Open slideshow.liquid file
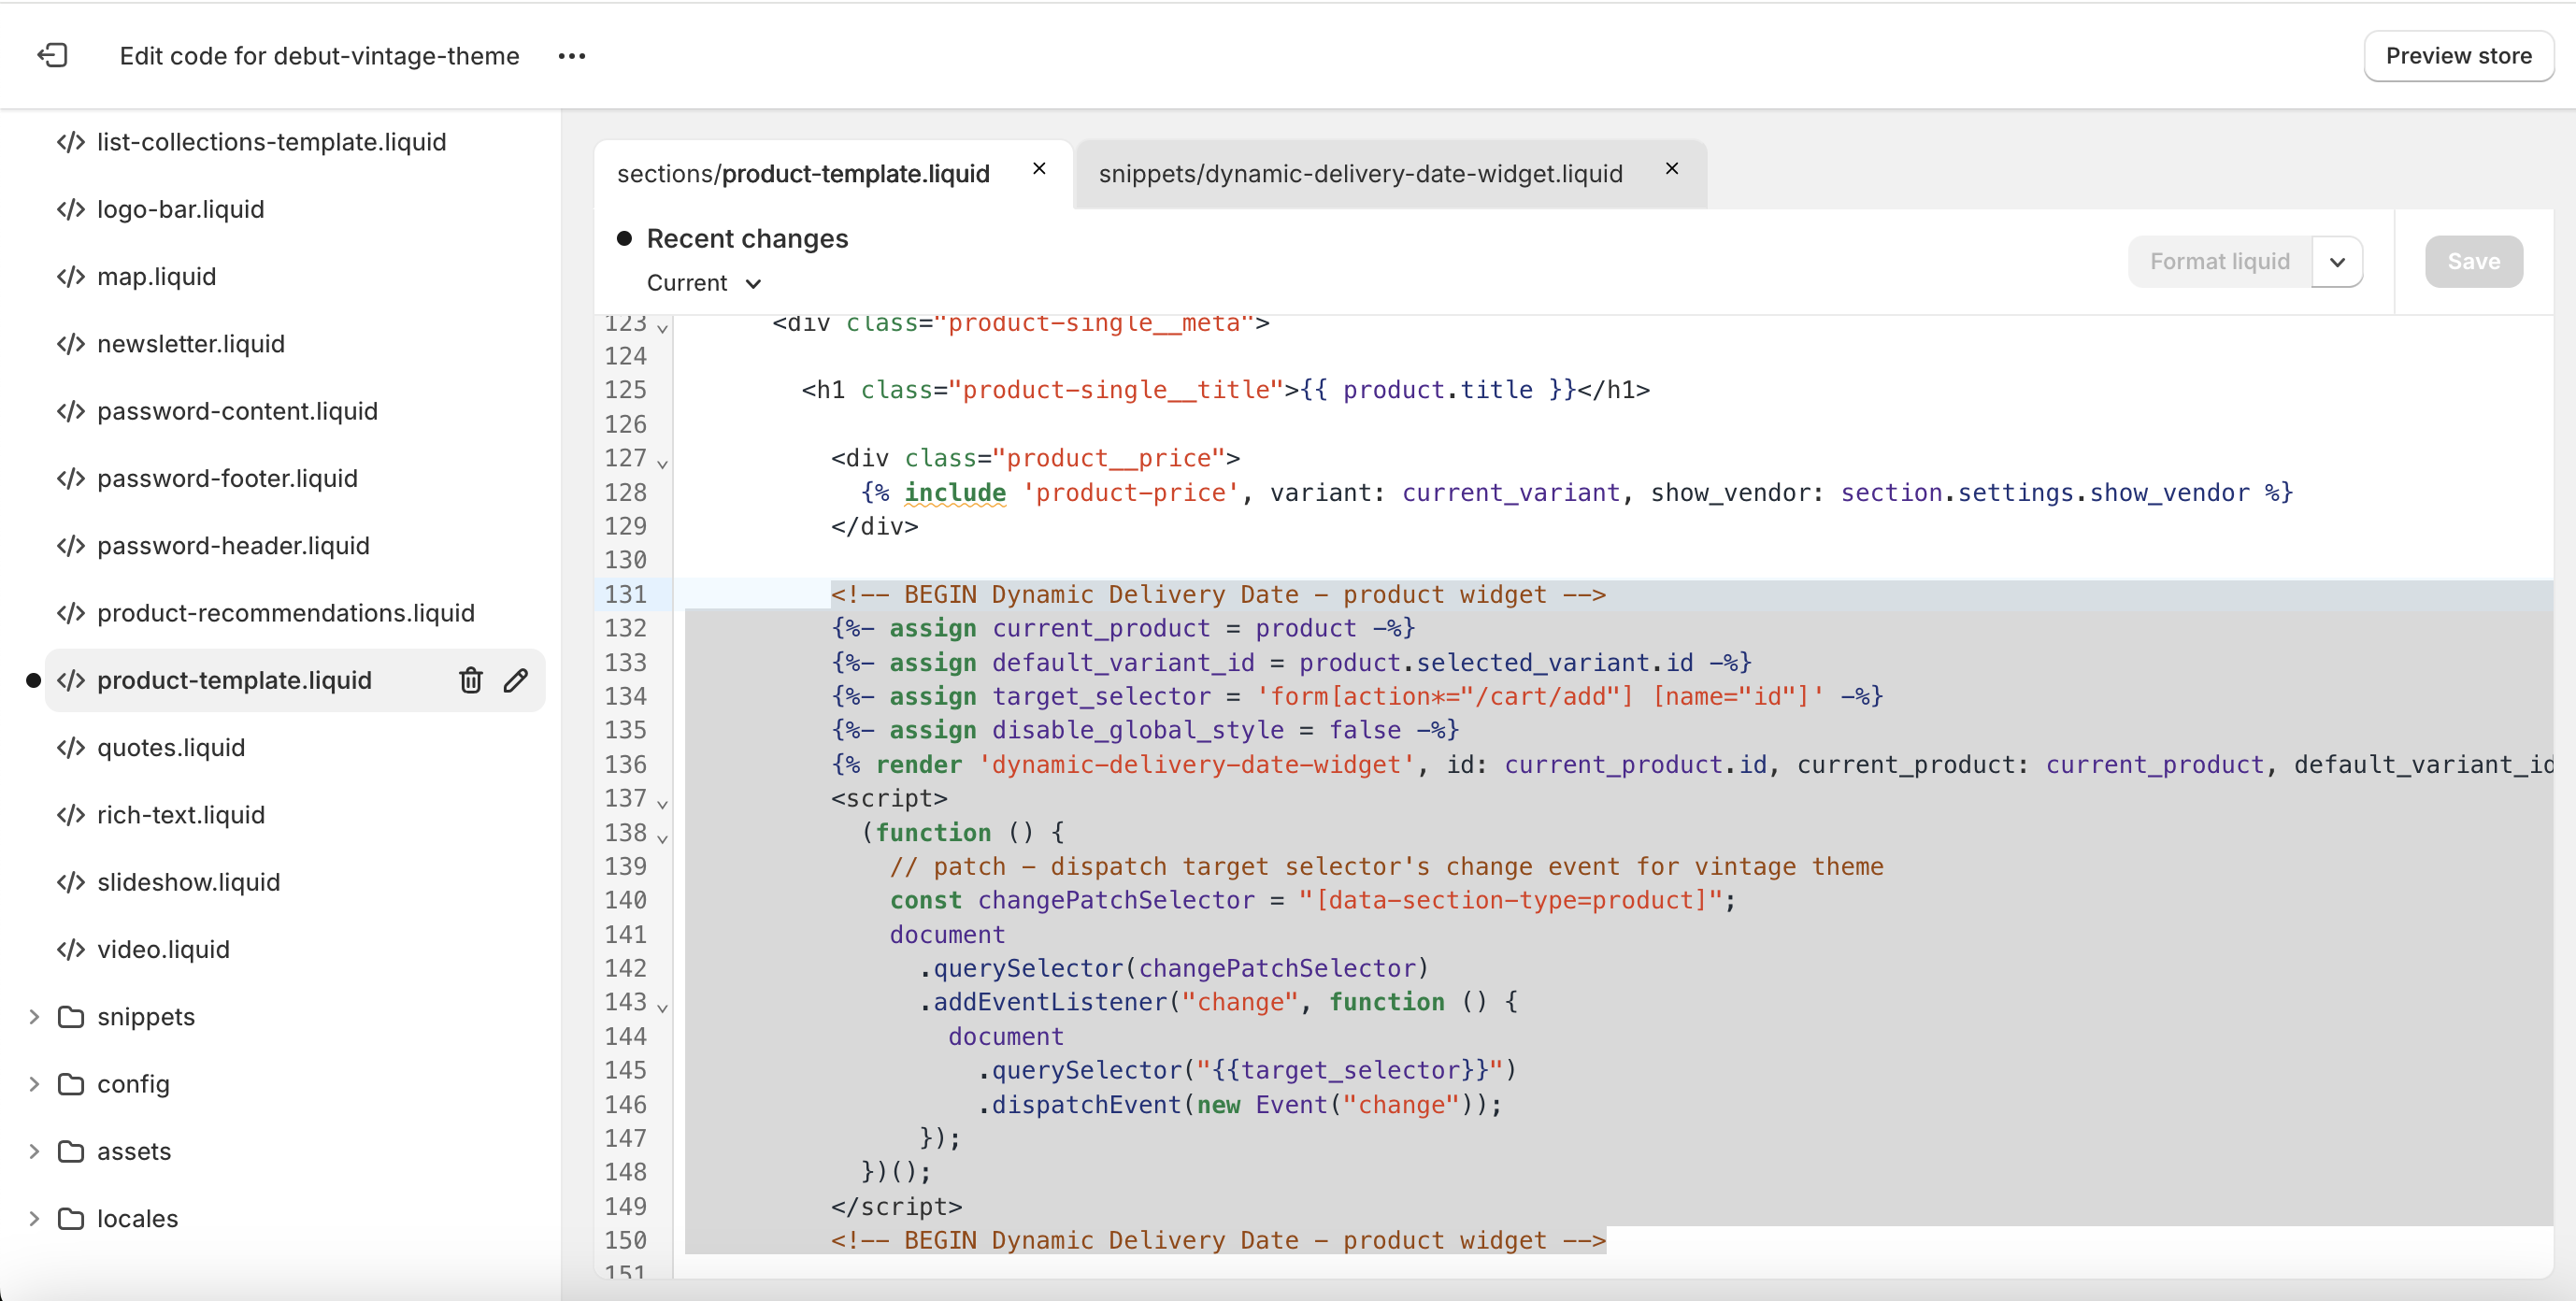2576x1301 pixels. [188, 882]
